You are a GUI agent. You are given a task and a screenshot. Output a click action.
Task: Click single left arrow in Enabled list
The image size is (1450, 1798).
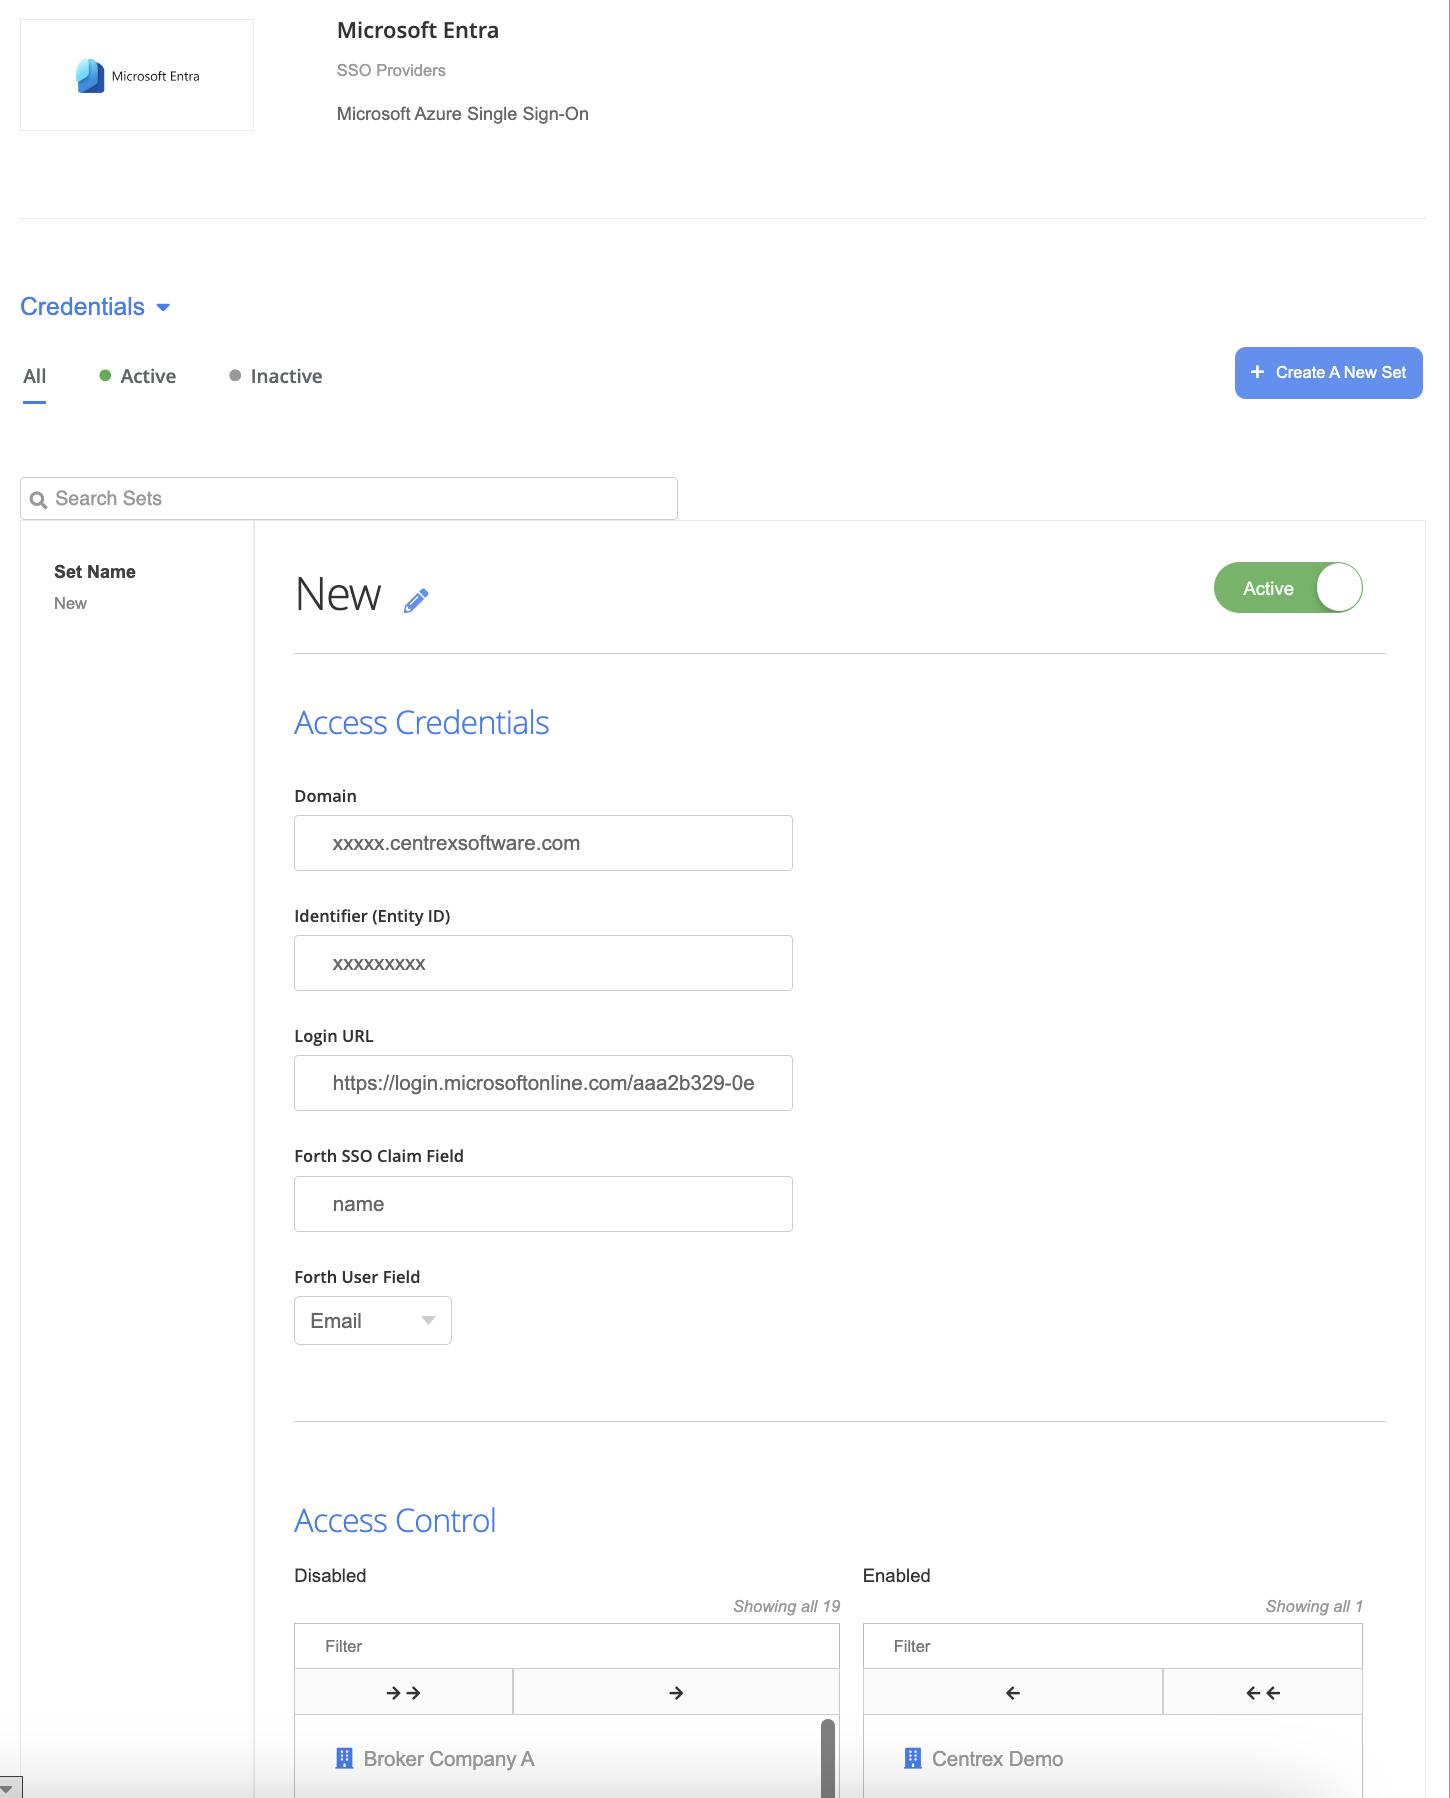click(x=1012, y=1692)
